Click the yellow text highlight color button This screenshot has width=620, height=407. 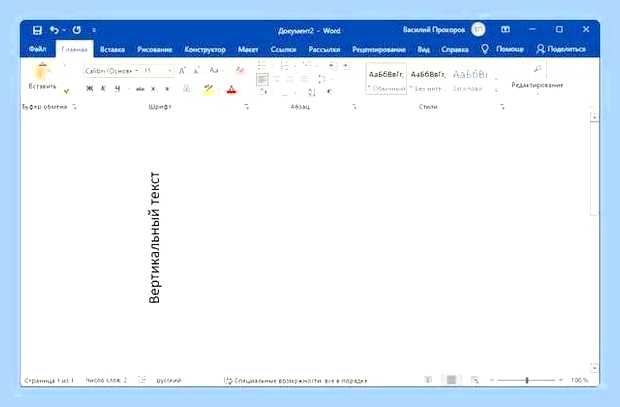208,90
